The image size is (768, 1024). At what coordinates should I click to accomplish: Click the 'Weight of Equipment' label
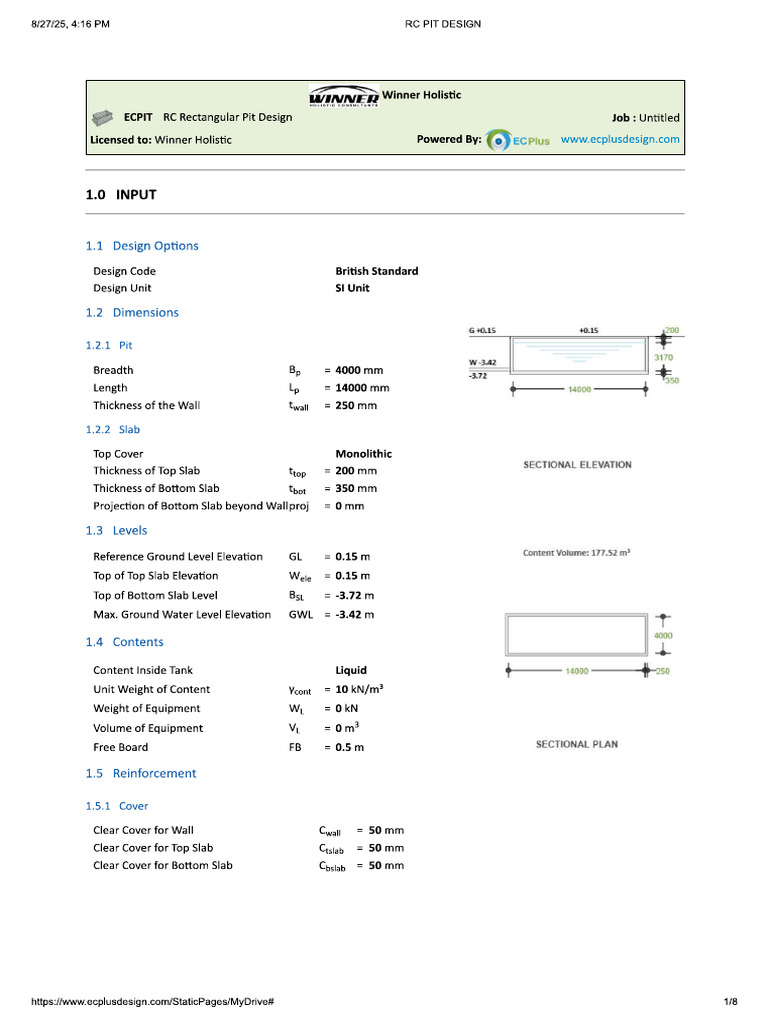pos(147,709)
